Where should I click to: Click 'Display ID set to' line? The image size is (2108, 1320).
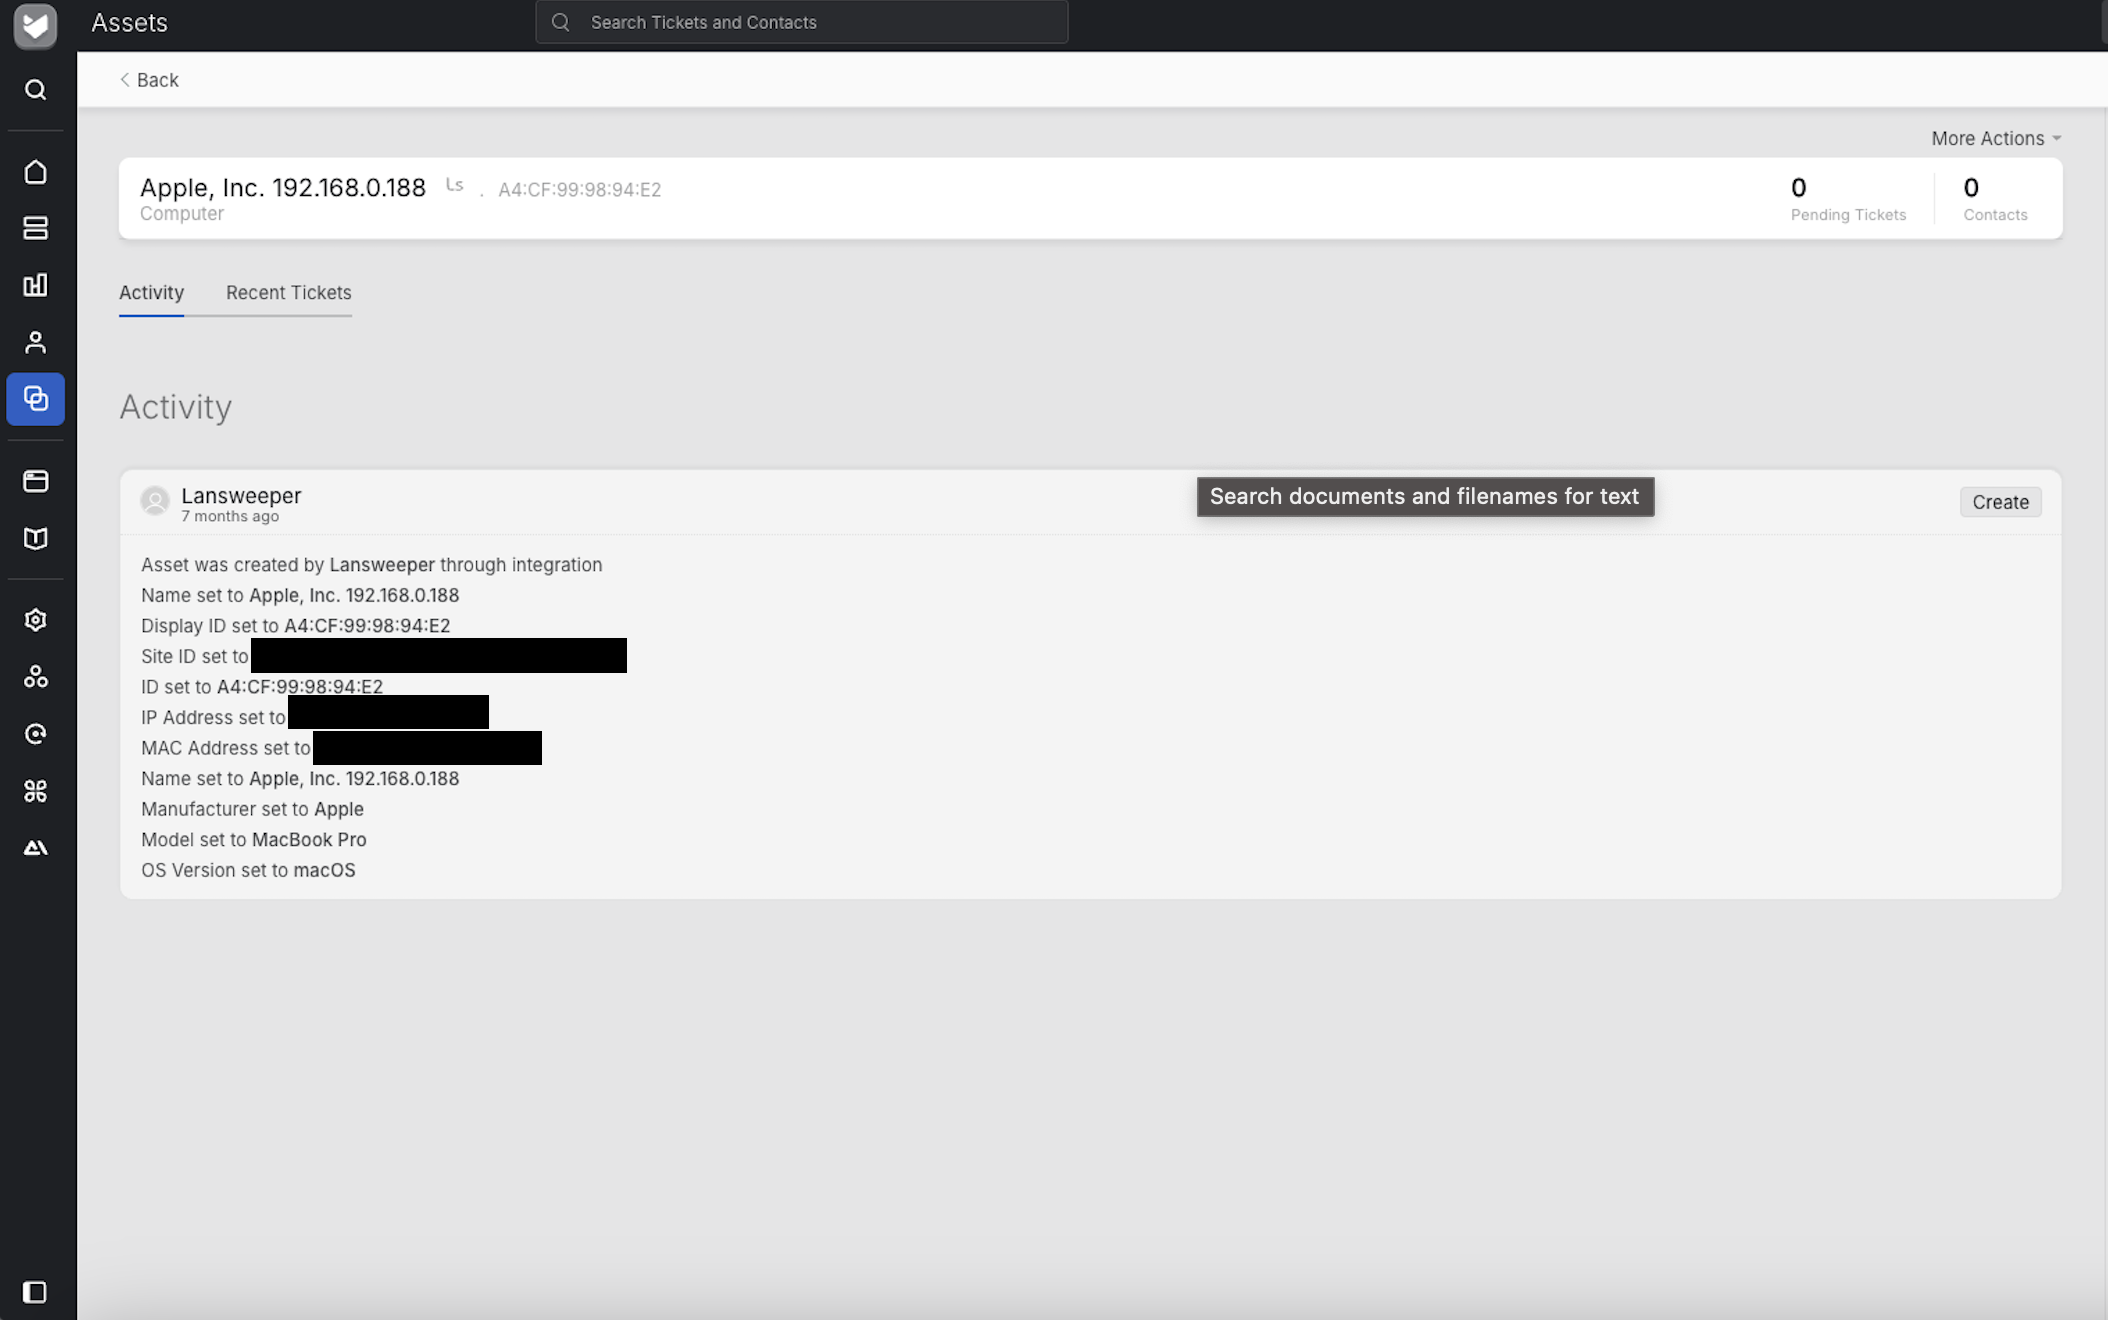(295, 626)
